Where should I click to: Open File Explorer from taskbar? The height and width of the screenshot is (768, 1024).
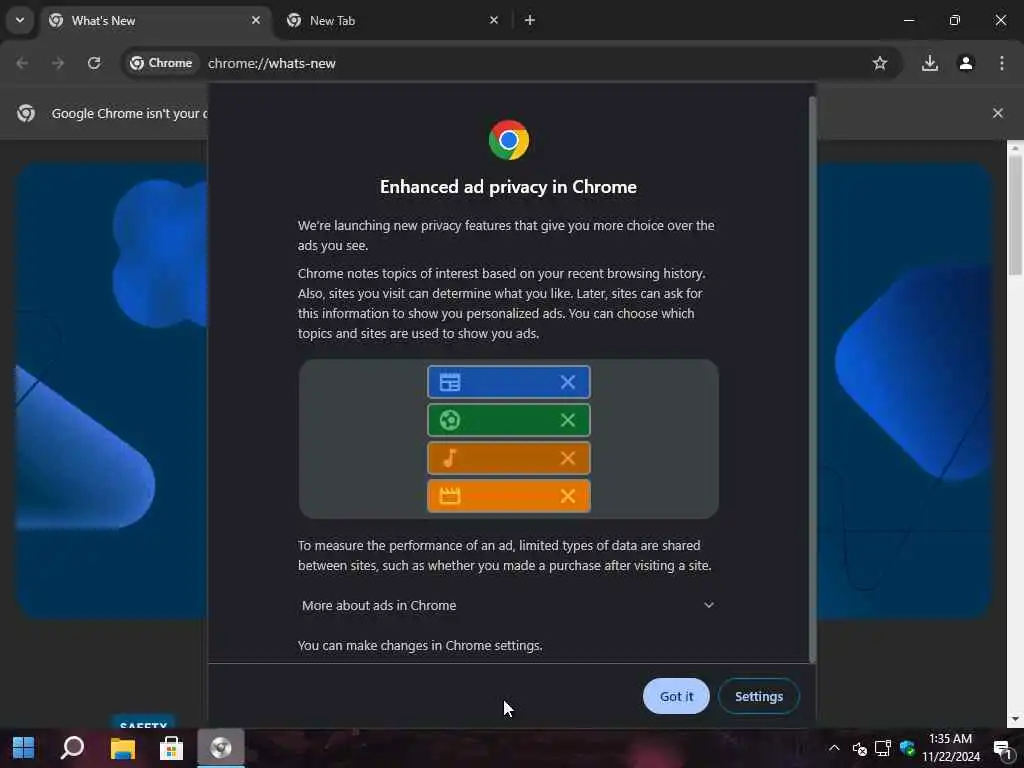pos(122,748)
